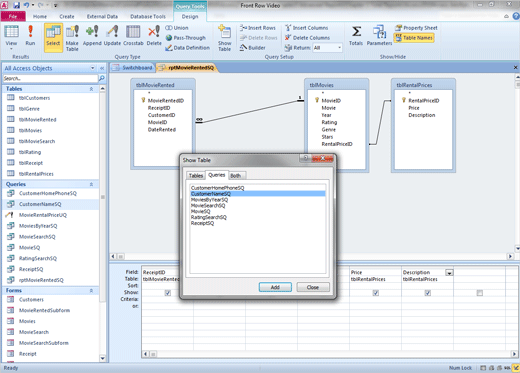Screen dimensions: 520x373
Task: Click the Undo icon in title bar
Action: [26, 5]
